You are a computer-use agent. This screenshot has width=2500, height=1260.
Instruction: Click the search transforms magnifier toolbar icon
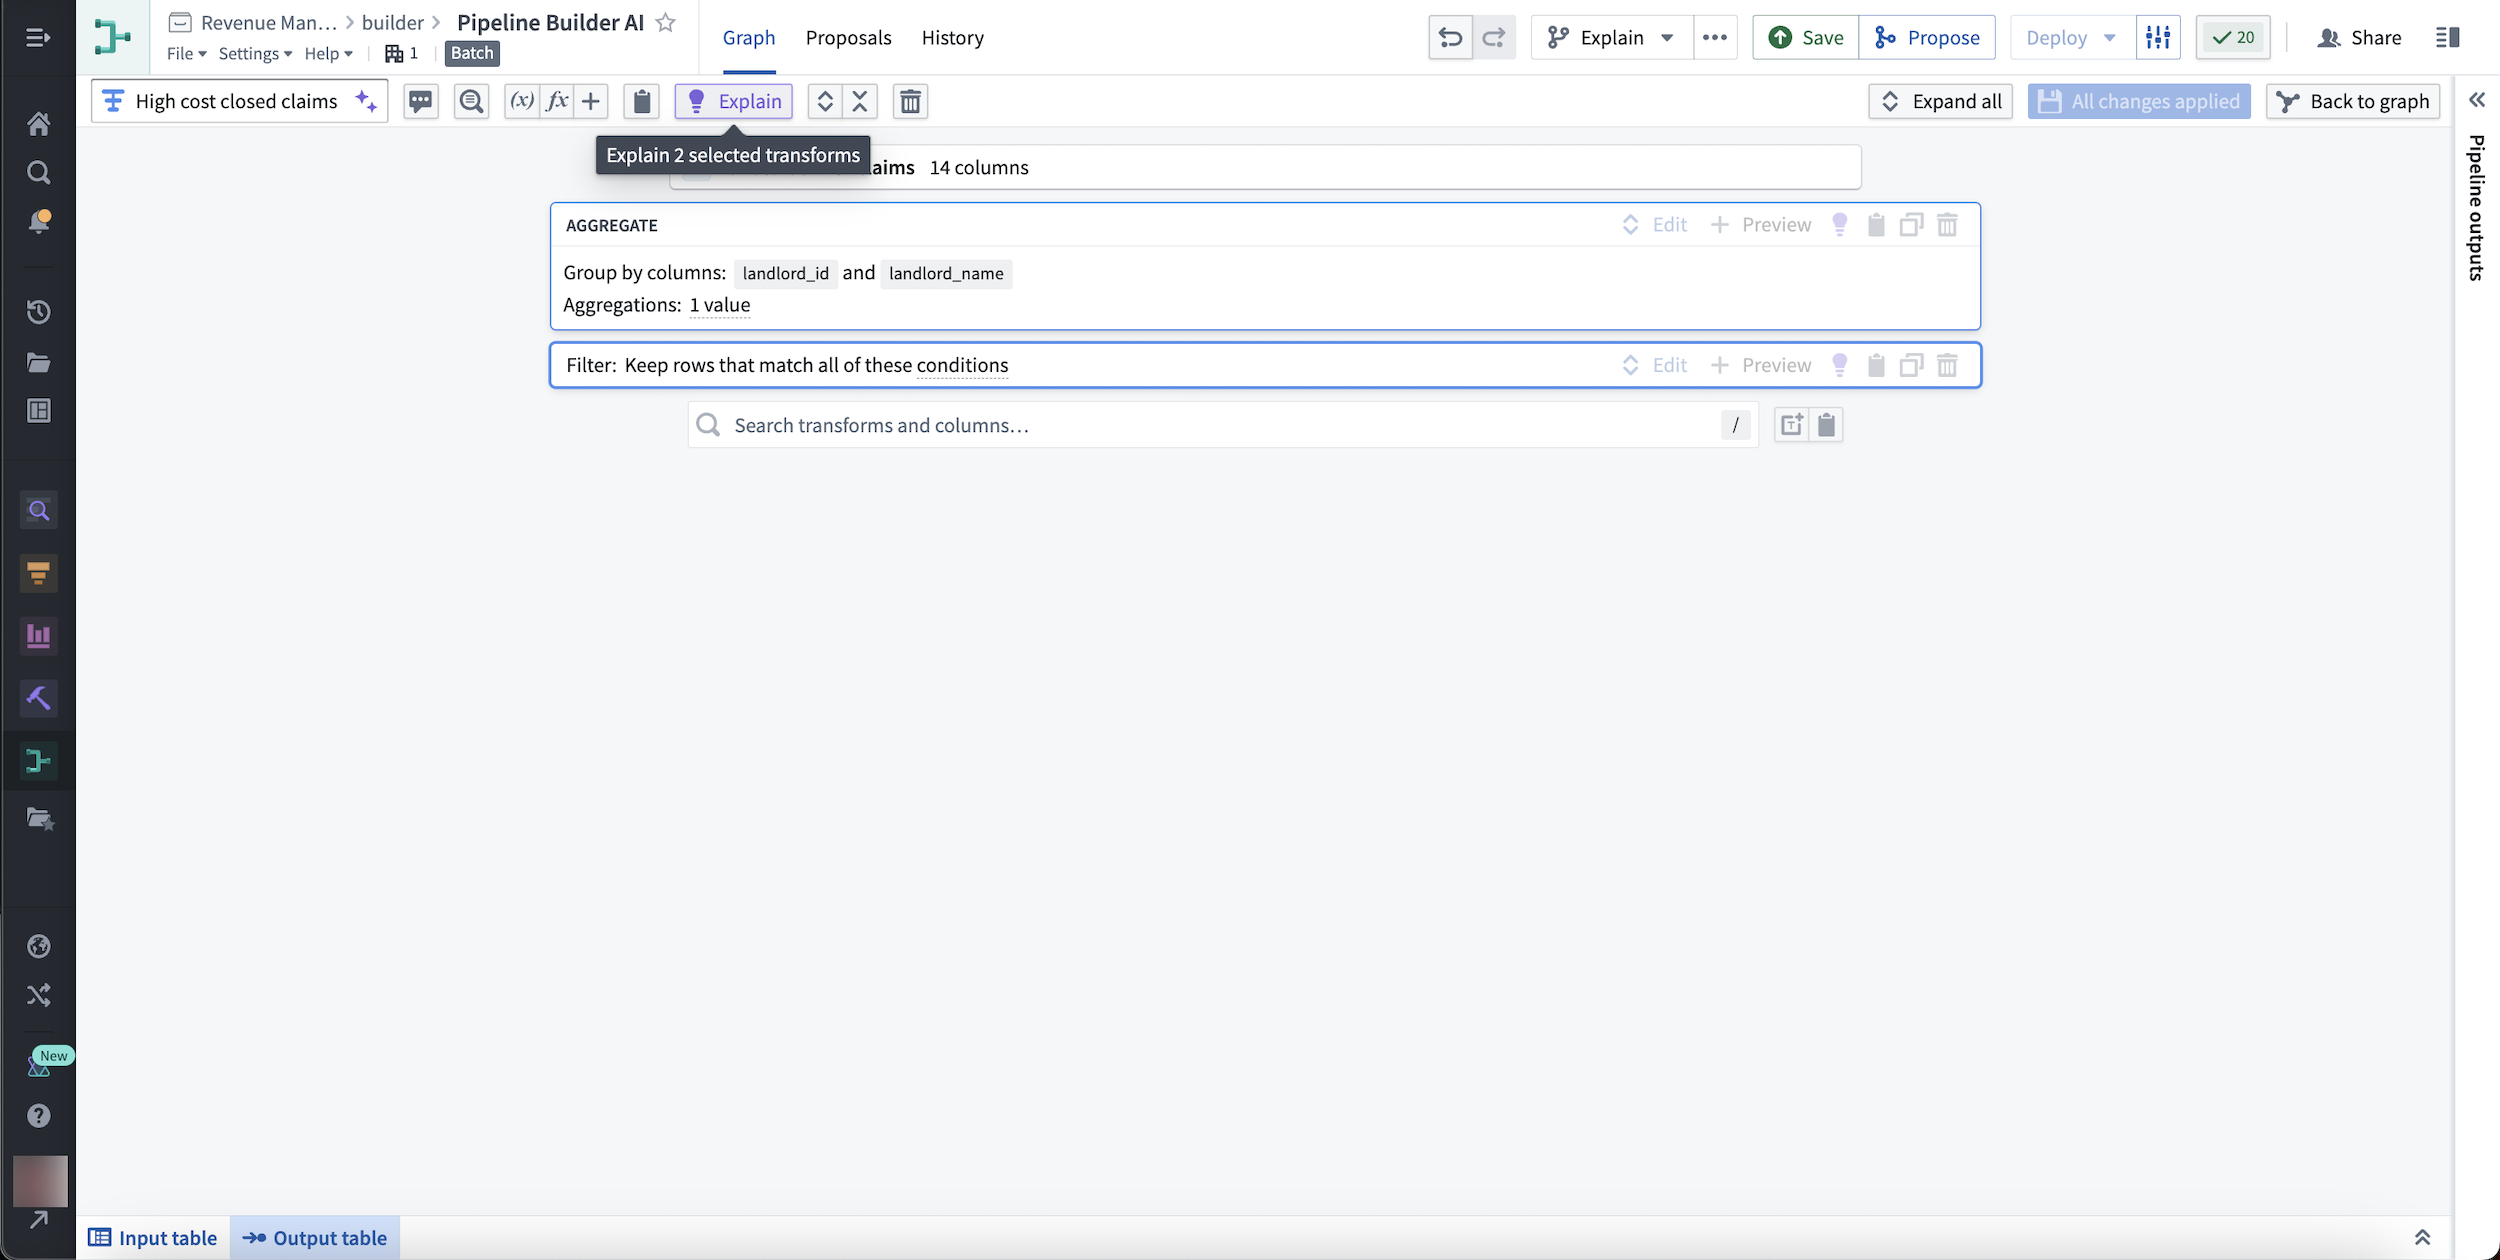tap(471, 101)
